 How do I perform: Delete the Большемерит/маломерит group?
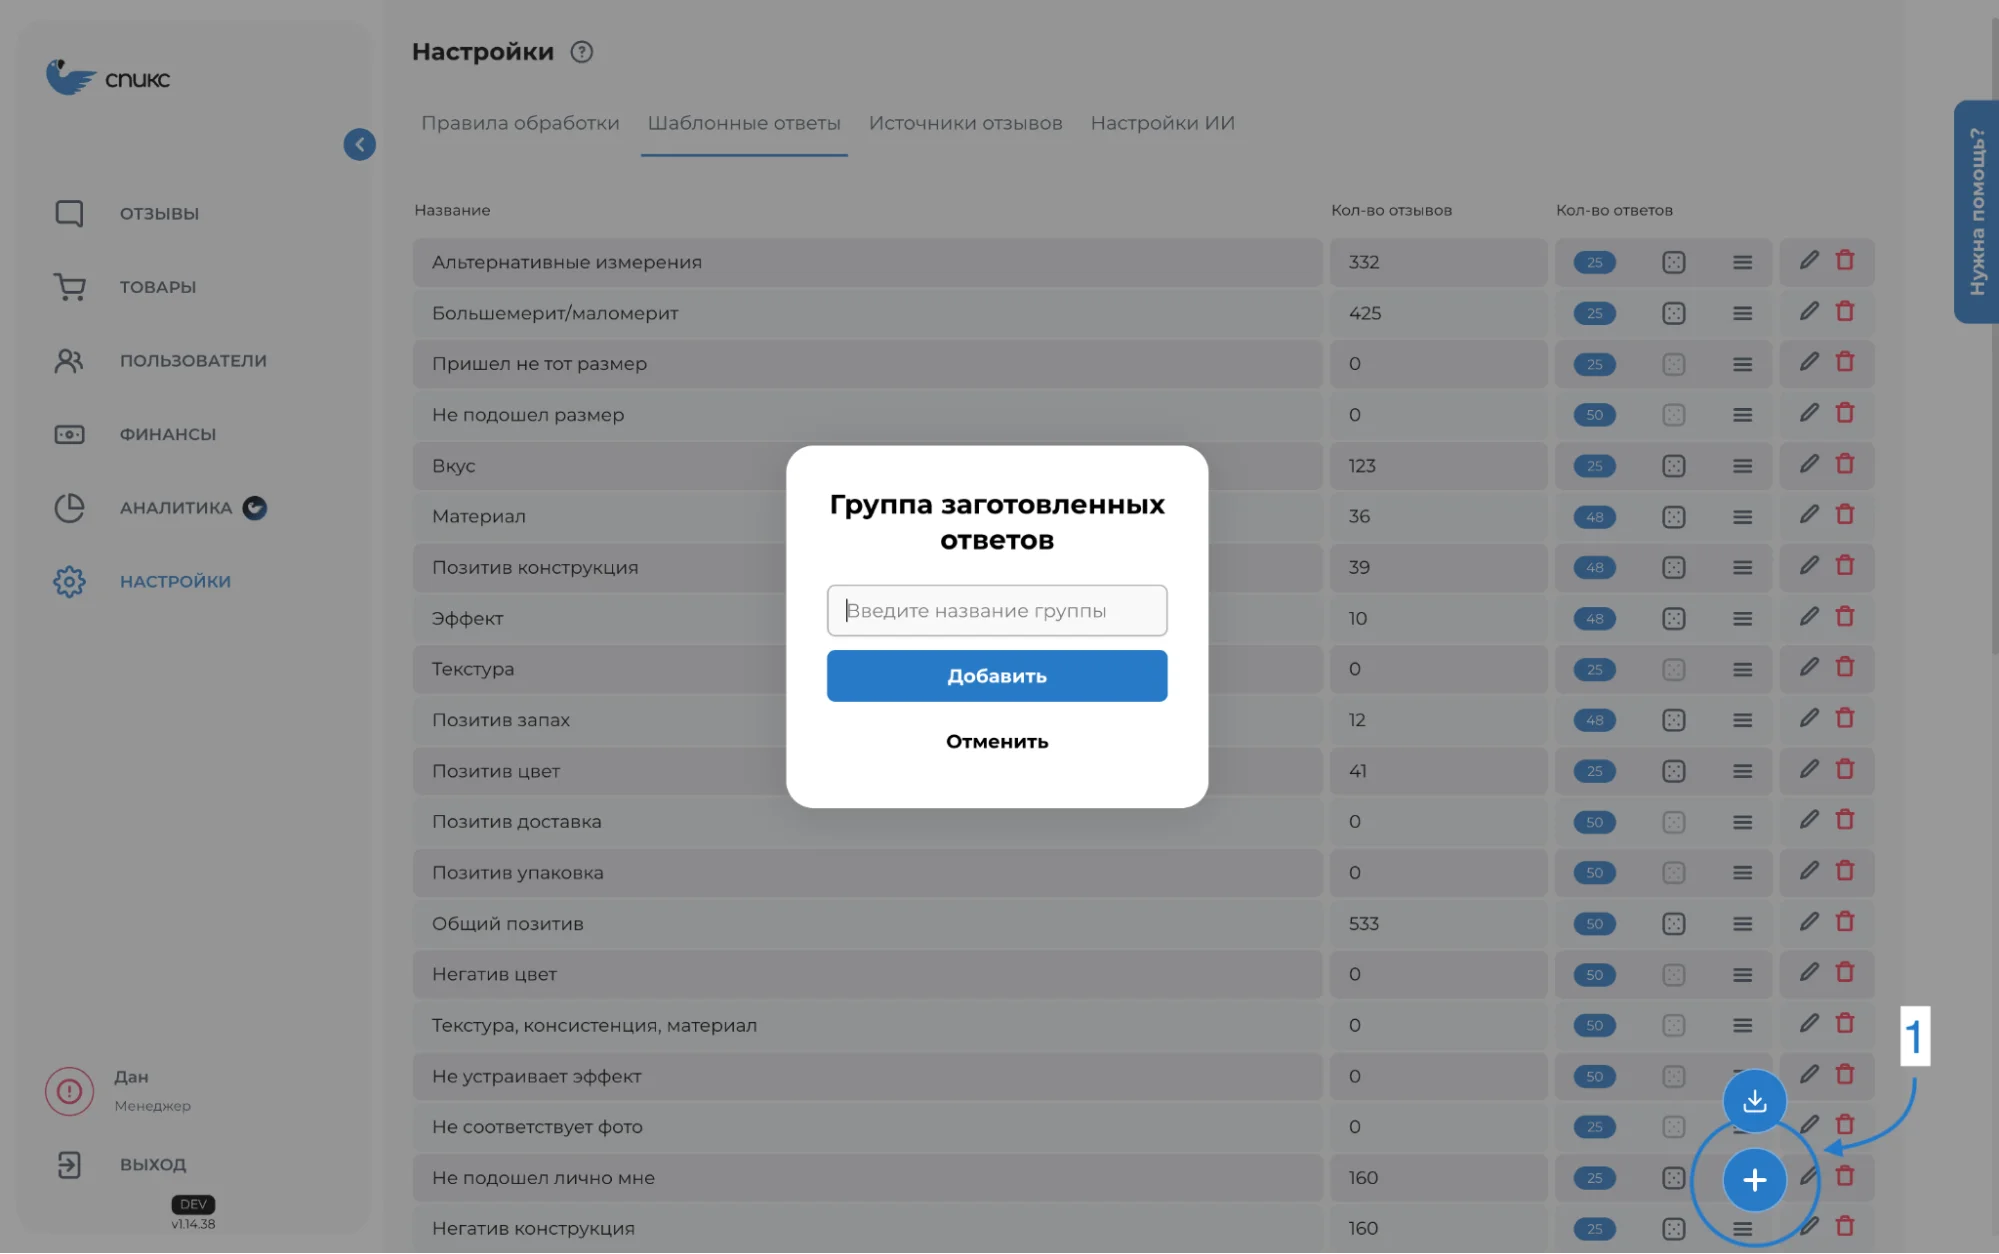tap(1845, 312)
